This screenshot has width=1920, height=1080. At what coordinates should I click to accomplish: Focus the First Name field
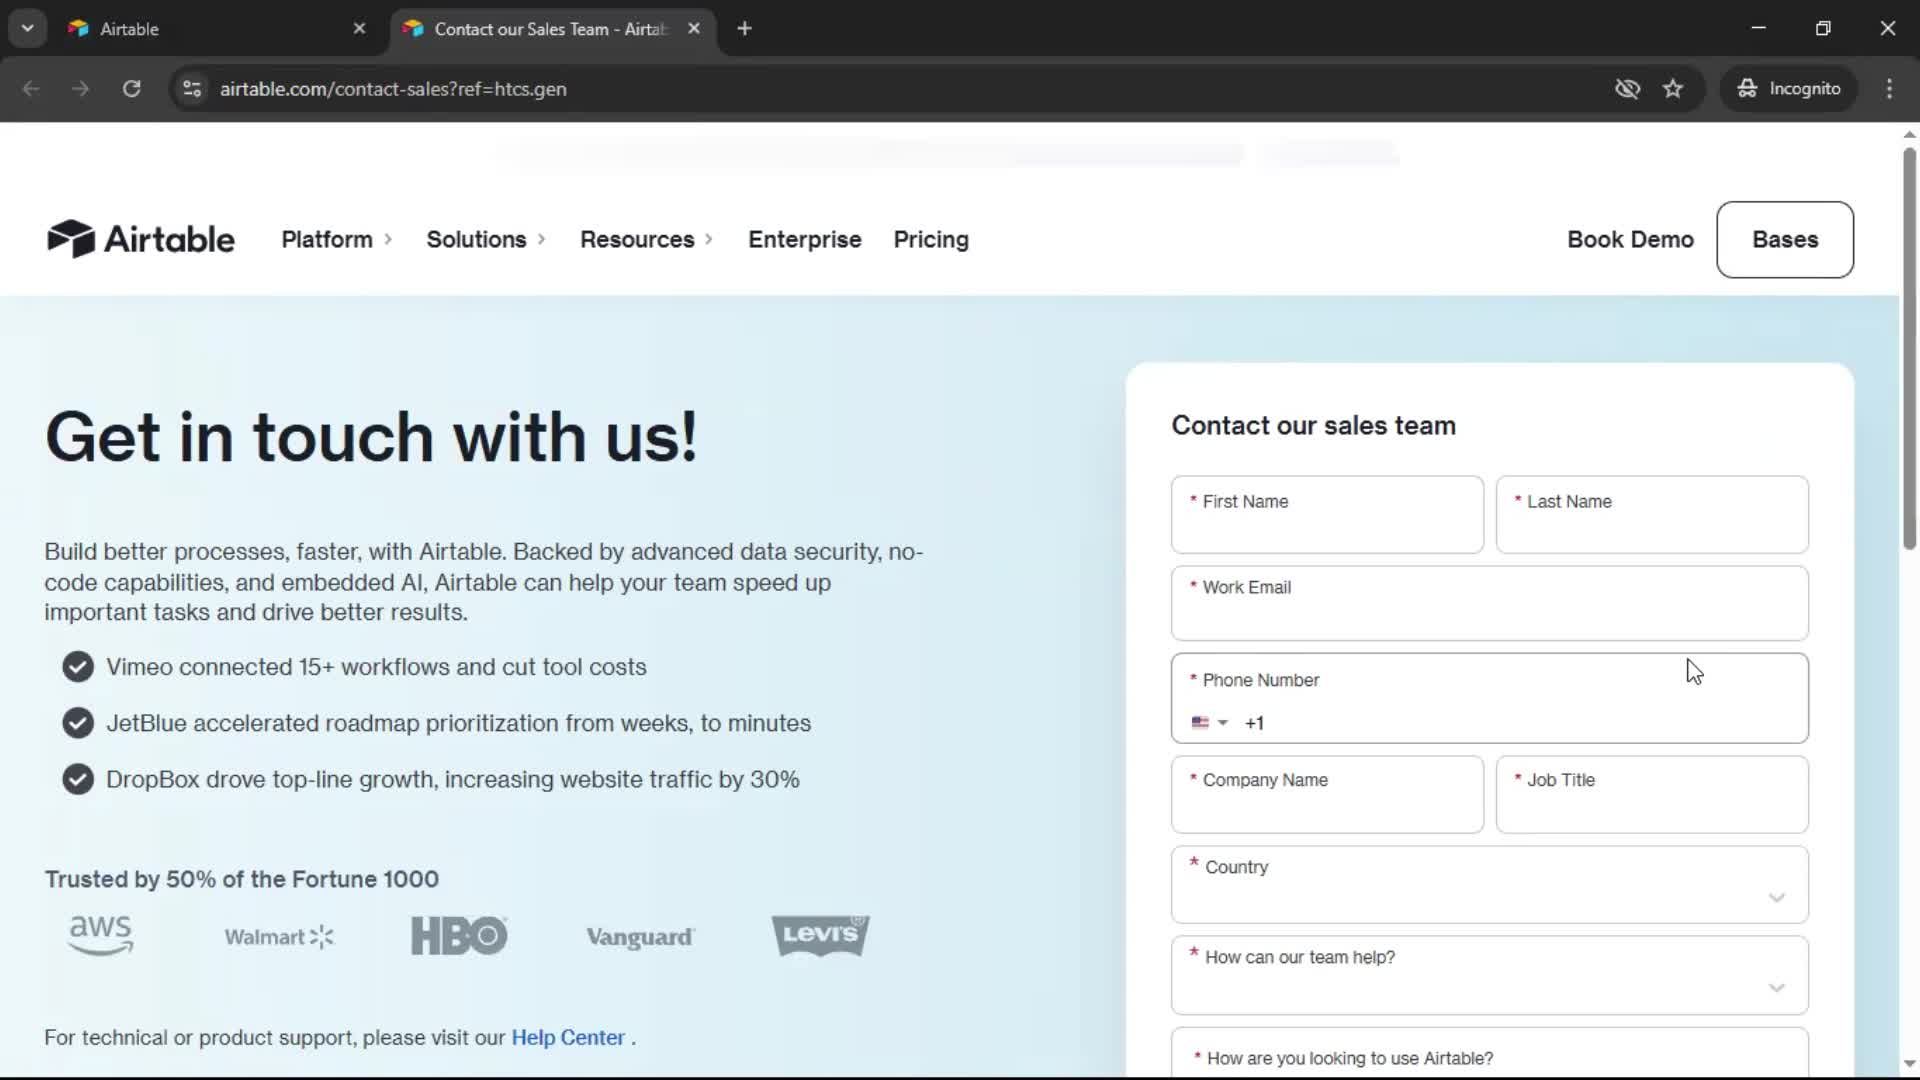pos(1327,515)
